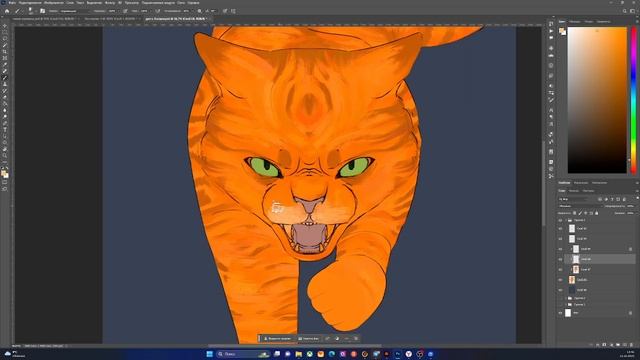
Task: Click the taskbar search box Поиск
Action: click(x=244, y=354)
